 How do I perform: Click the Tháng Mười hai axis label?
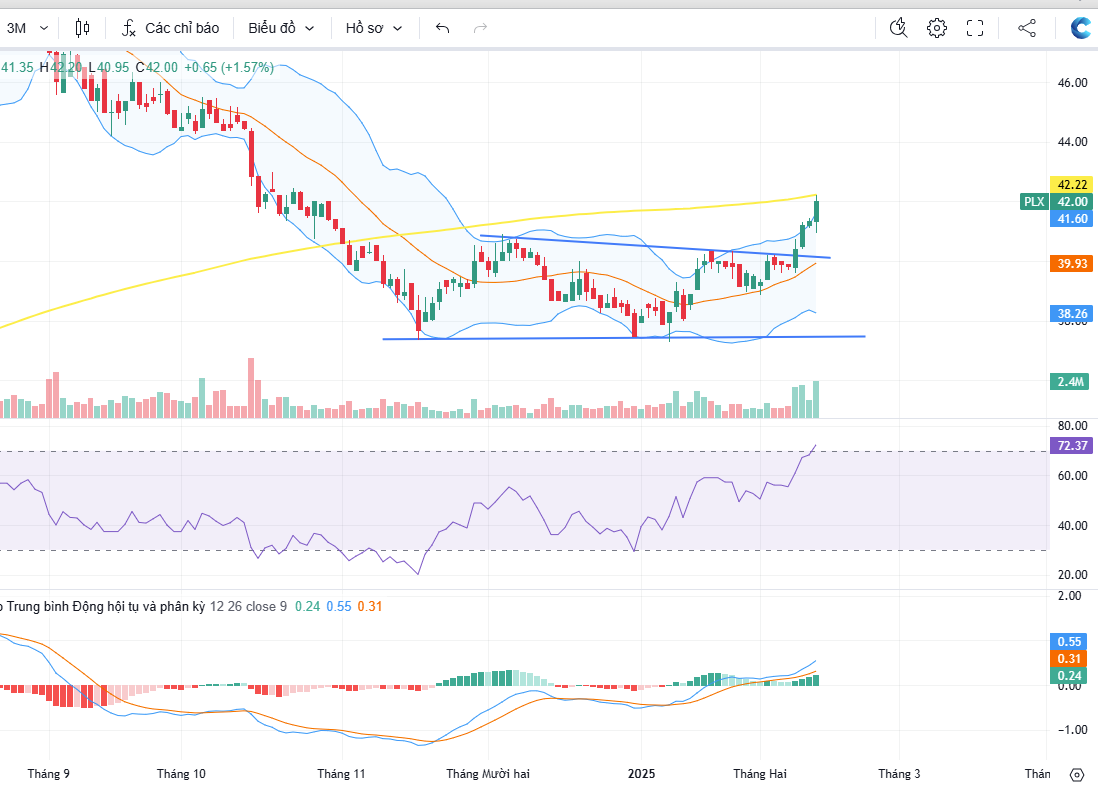pos(488,774)
